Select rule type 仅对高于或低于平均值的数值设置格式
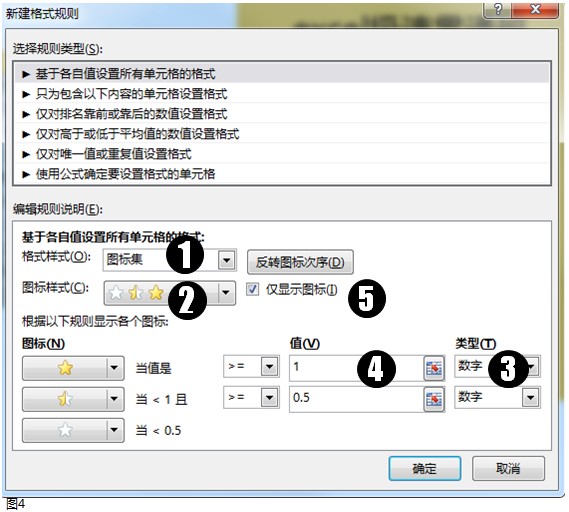Viewport: 569px width, 512px height. click(x=282, y=134)
